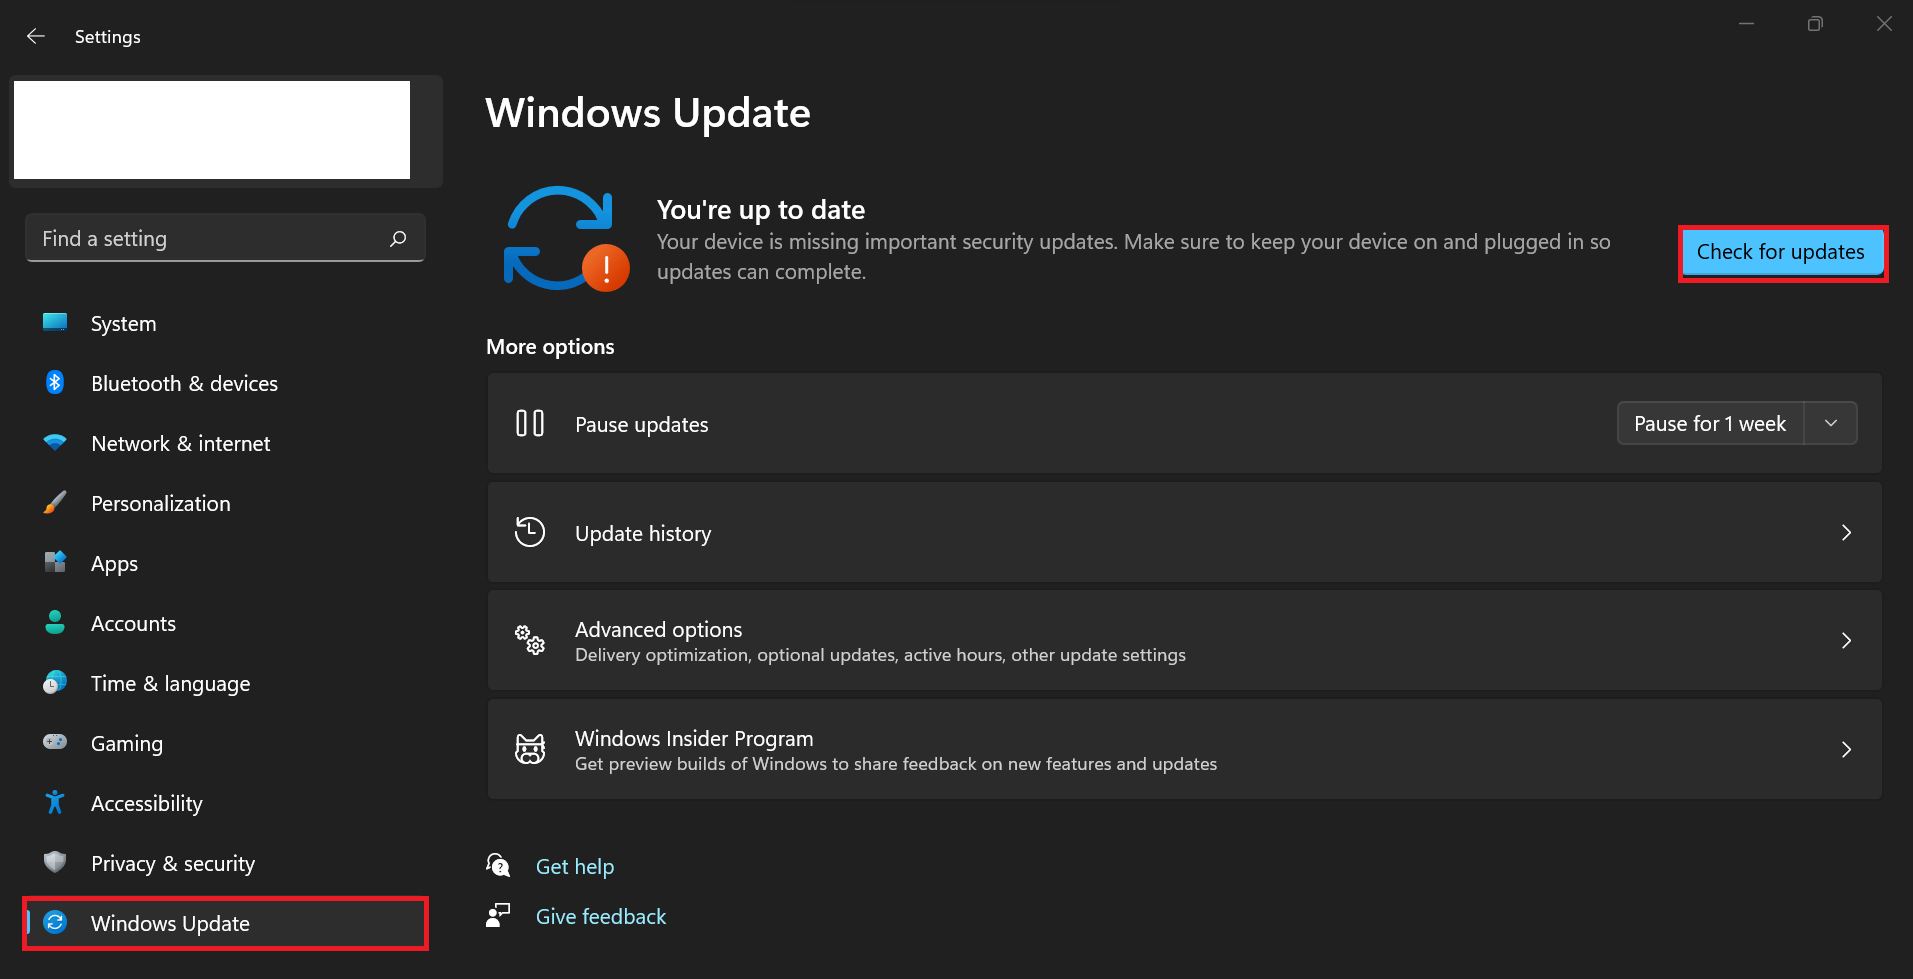
Task: Click the Privacy shield icon
Action: click(x=55, y=862)
